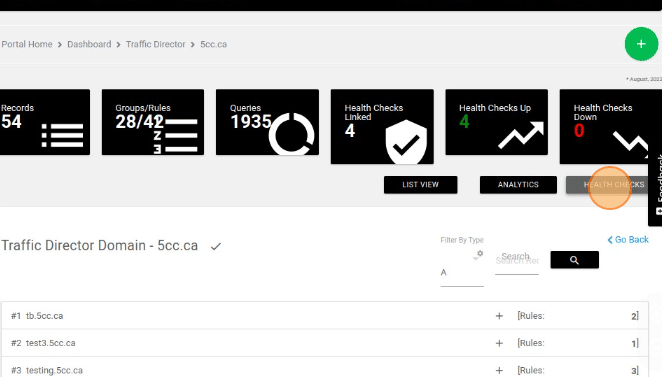Open the Filter By Type dropdown
Viewport: 662px width, 377px height.
[462, 273]
